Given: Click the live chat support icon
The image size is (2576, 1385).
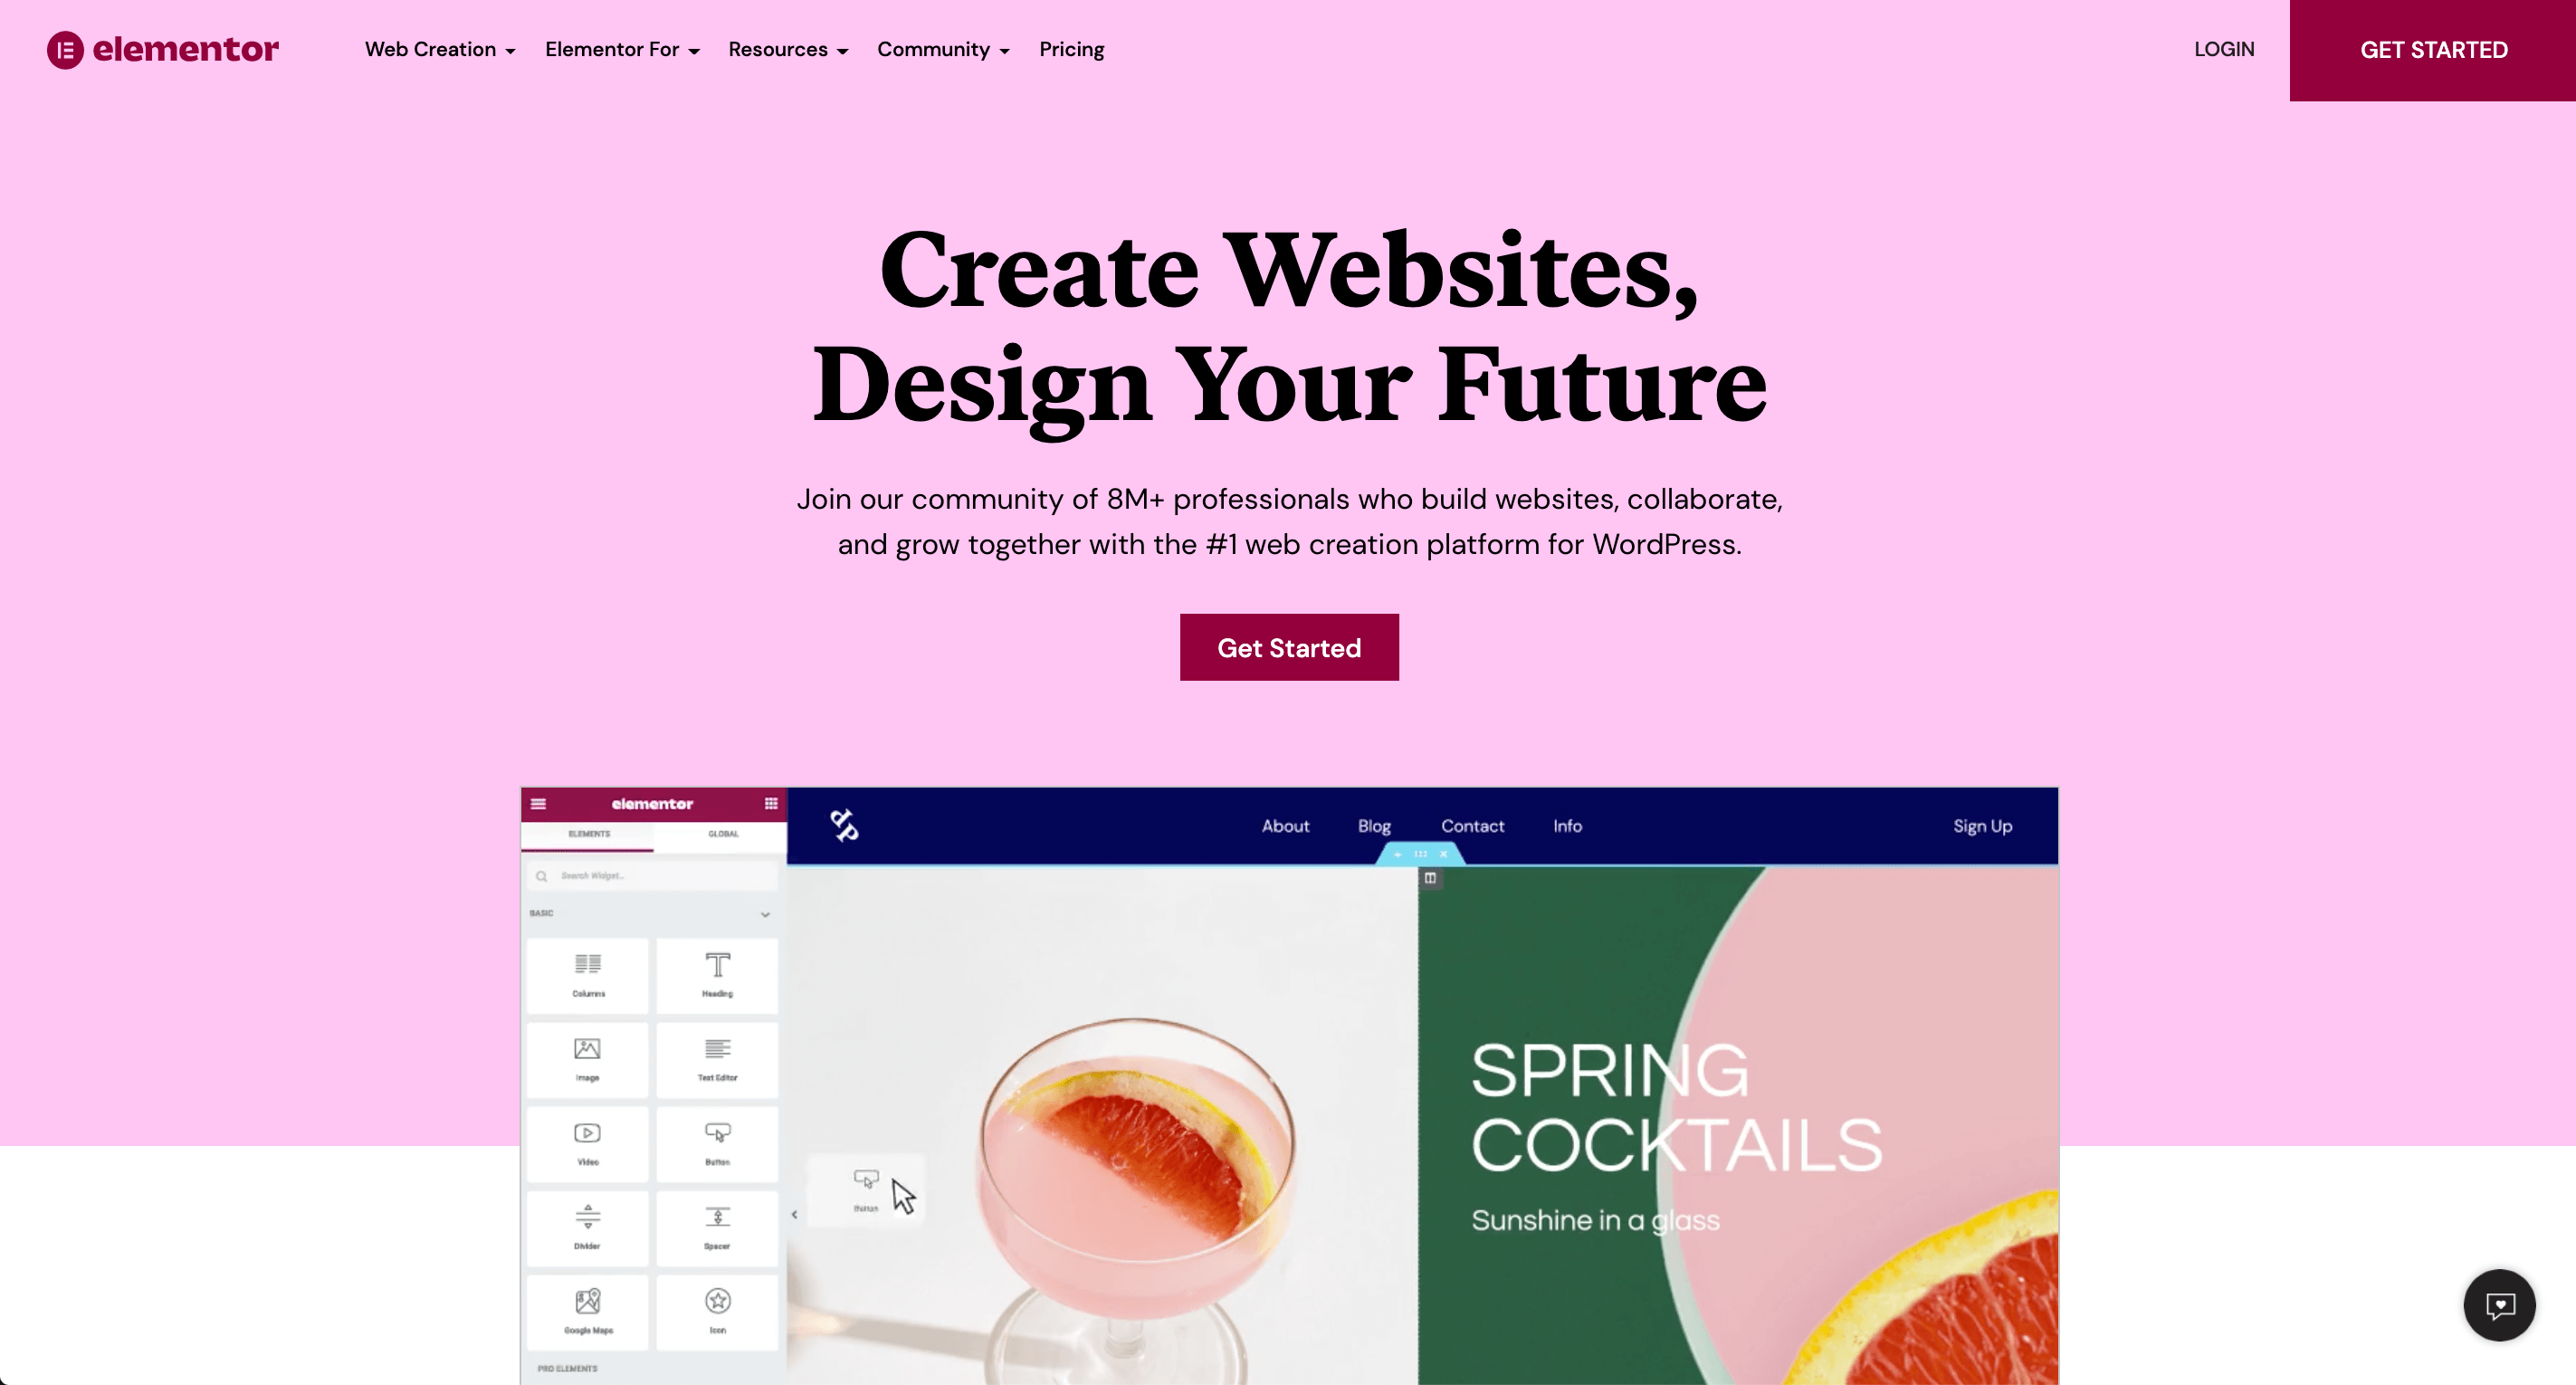Looking at the screenshot, I should pos(2499,1304).
